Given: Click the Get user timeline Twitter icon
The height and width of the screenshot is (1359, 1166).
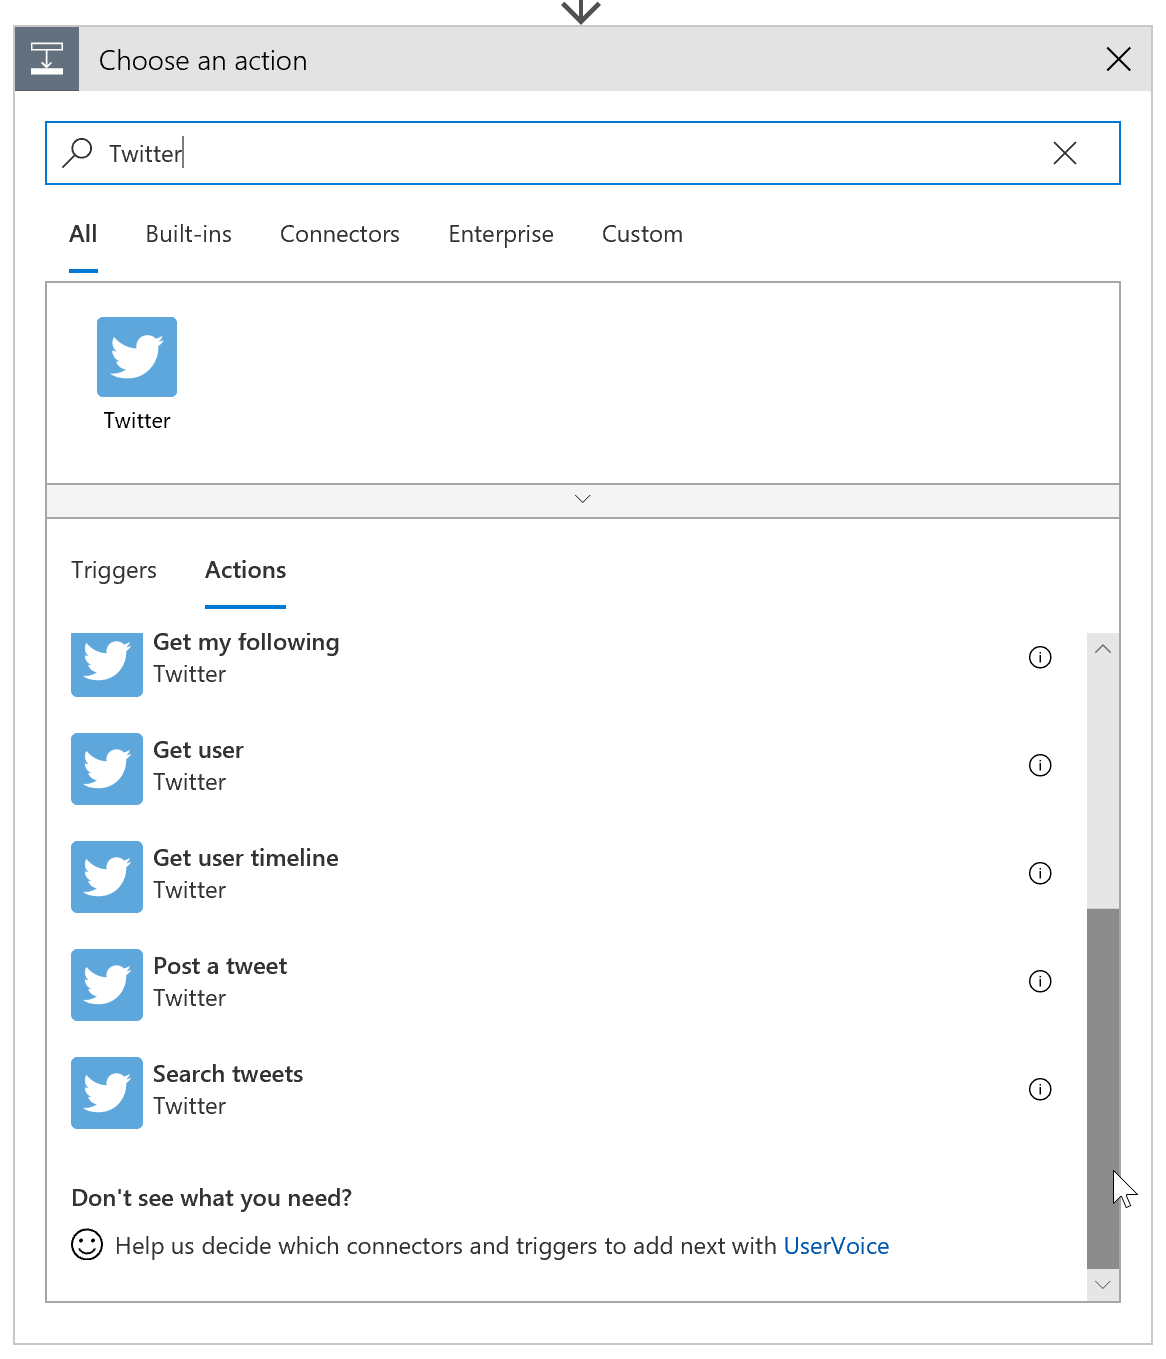Looking at the screenshot, I should (107, 877).
